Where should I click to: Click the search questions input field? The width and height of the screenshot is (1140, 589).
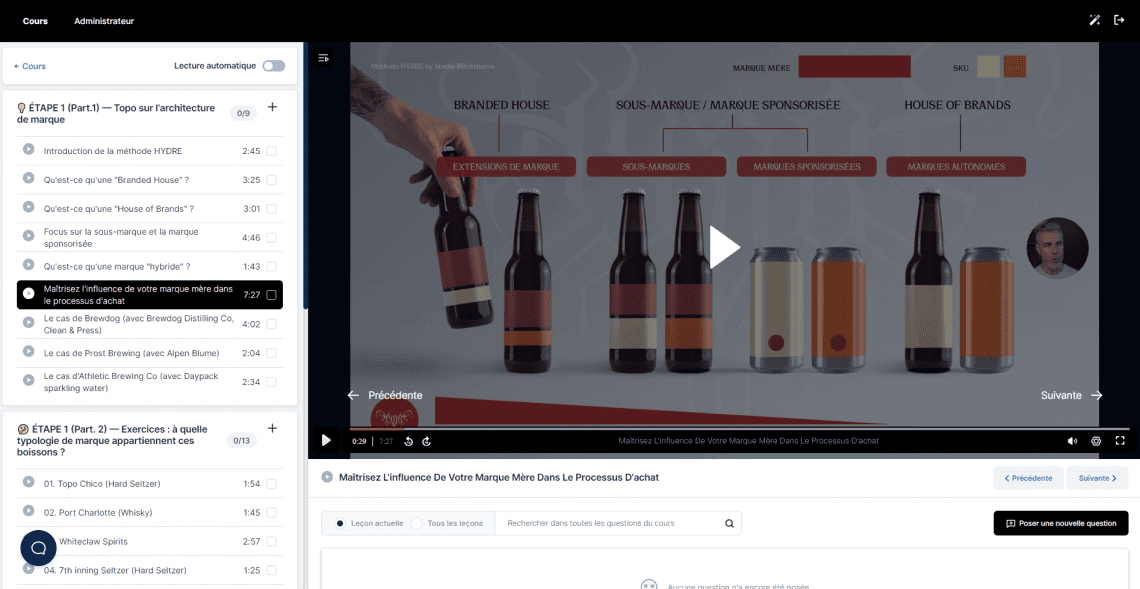click(609, 523)
